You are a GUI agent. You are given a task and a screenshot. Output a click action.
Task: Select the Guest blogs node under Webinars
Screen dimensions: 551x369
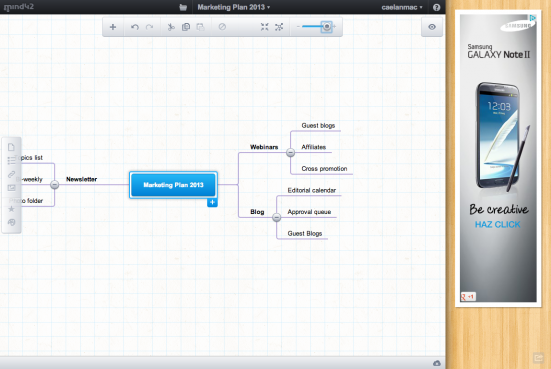[x=318, y=125]
